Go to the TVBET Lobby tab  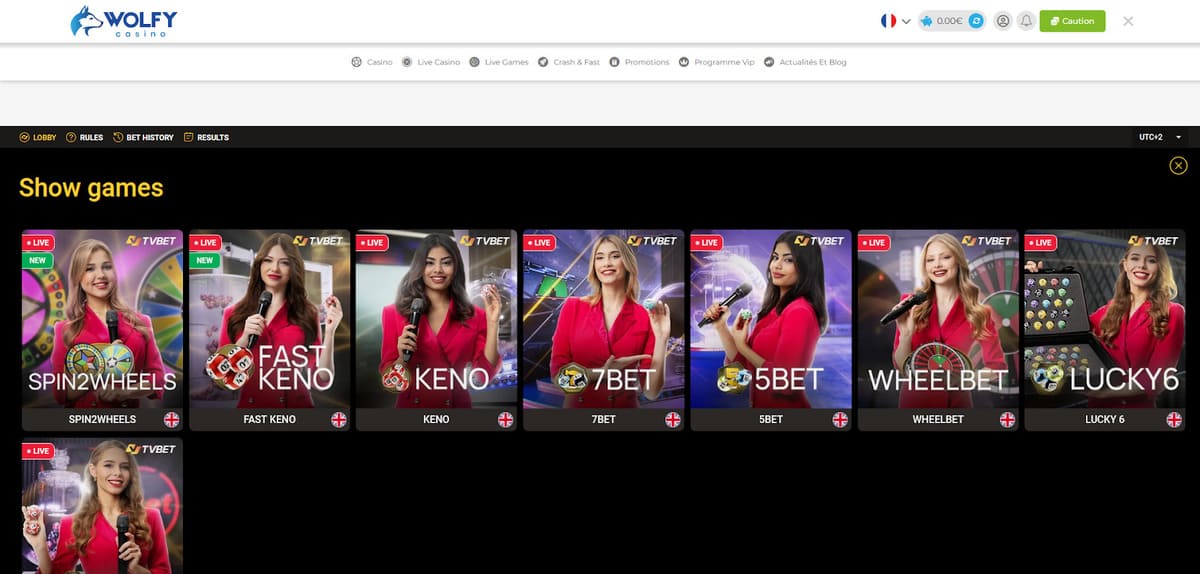38,137
